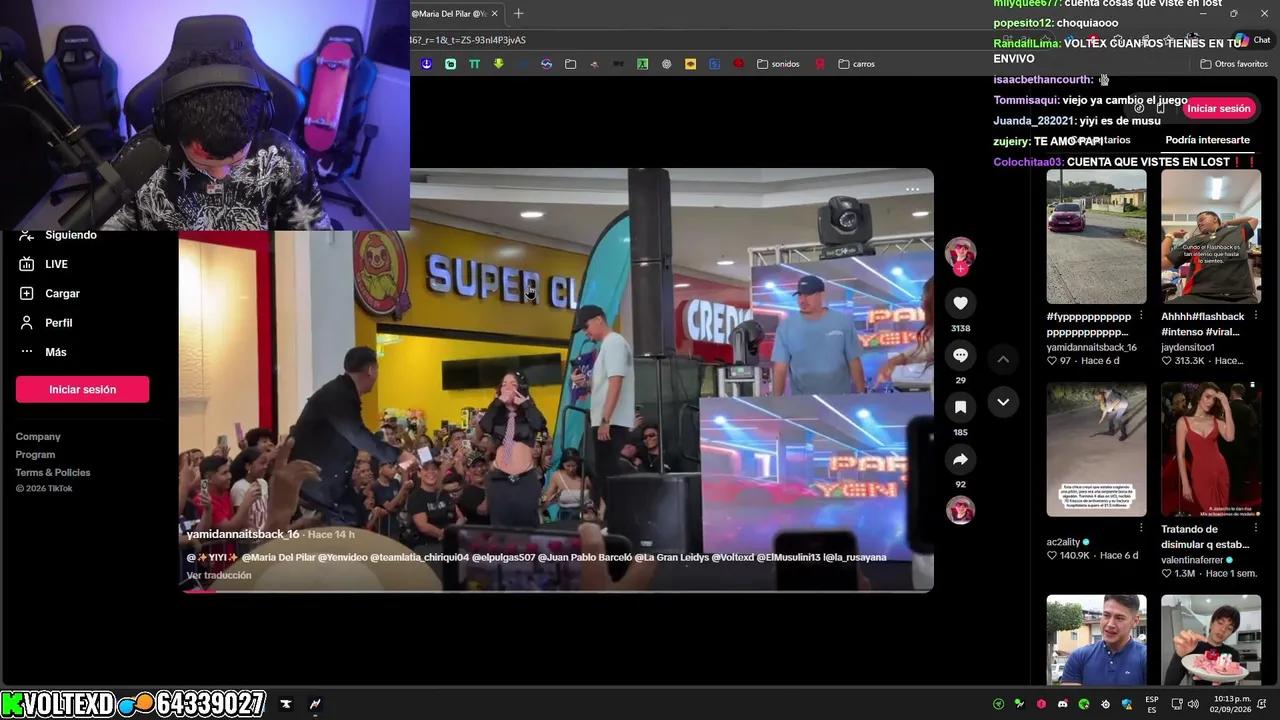Click Ver traducción under the caption
The image size is (1280, 720).
(219, 575)
